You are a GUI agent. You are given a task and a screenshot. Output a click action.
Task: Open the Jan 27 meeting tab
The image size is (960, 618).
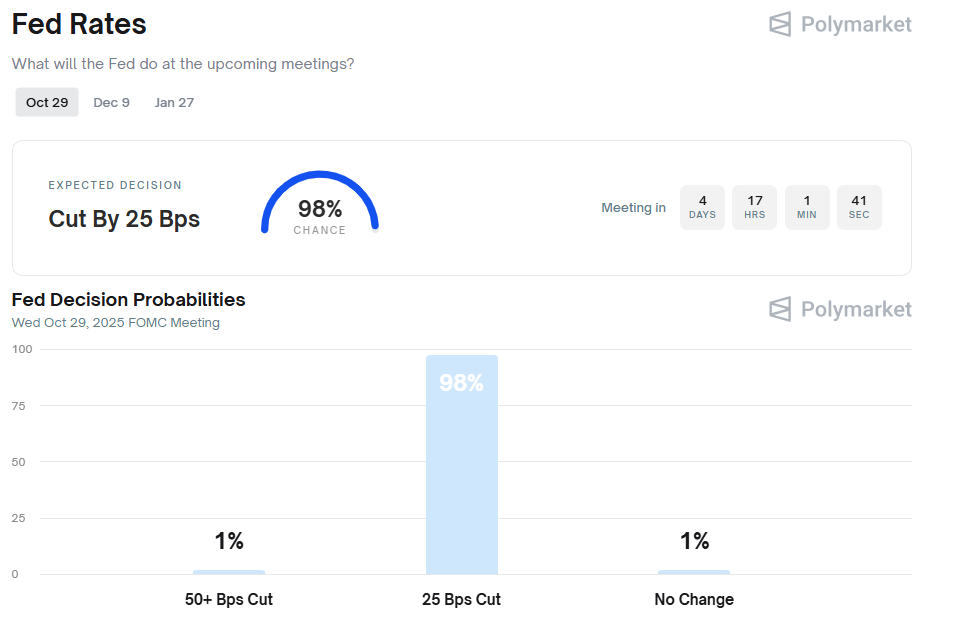(x=174, y=102)
